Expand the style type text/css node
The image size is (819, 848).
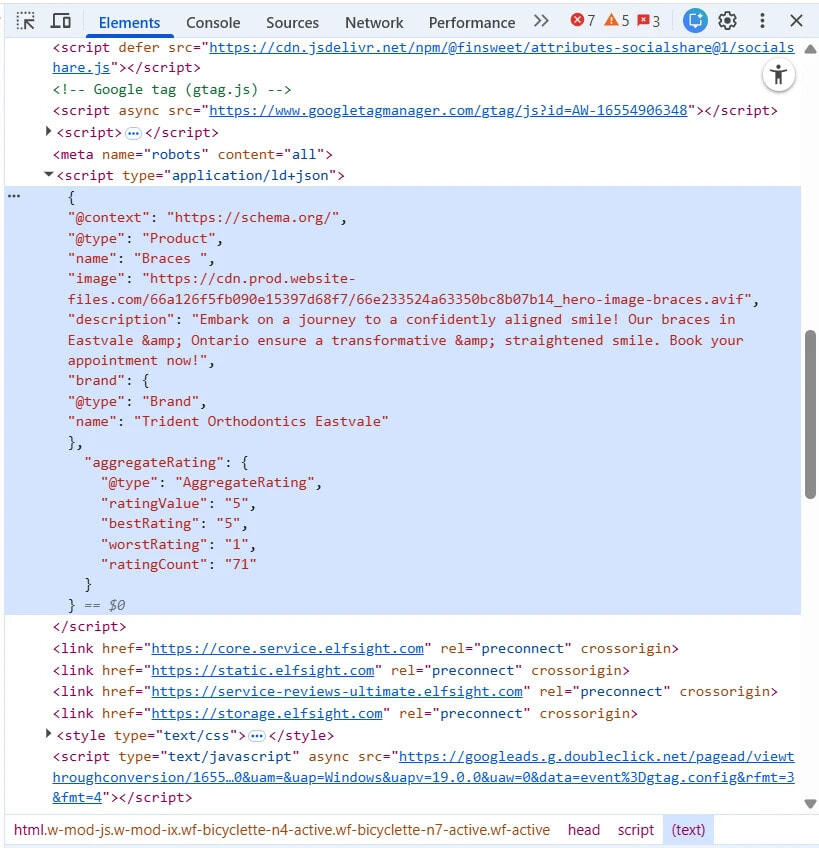pyautogui.click(x=48, y=734)
